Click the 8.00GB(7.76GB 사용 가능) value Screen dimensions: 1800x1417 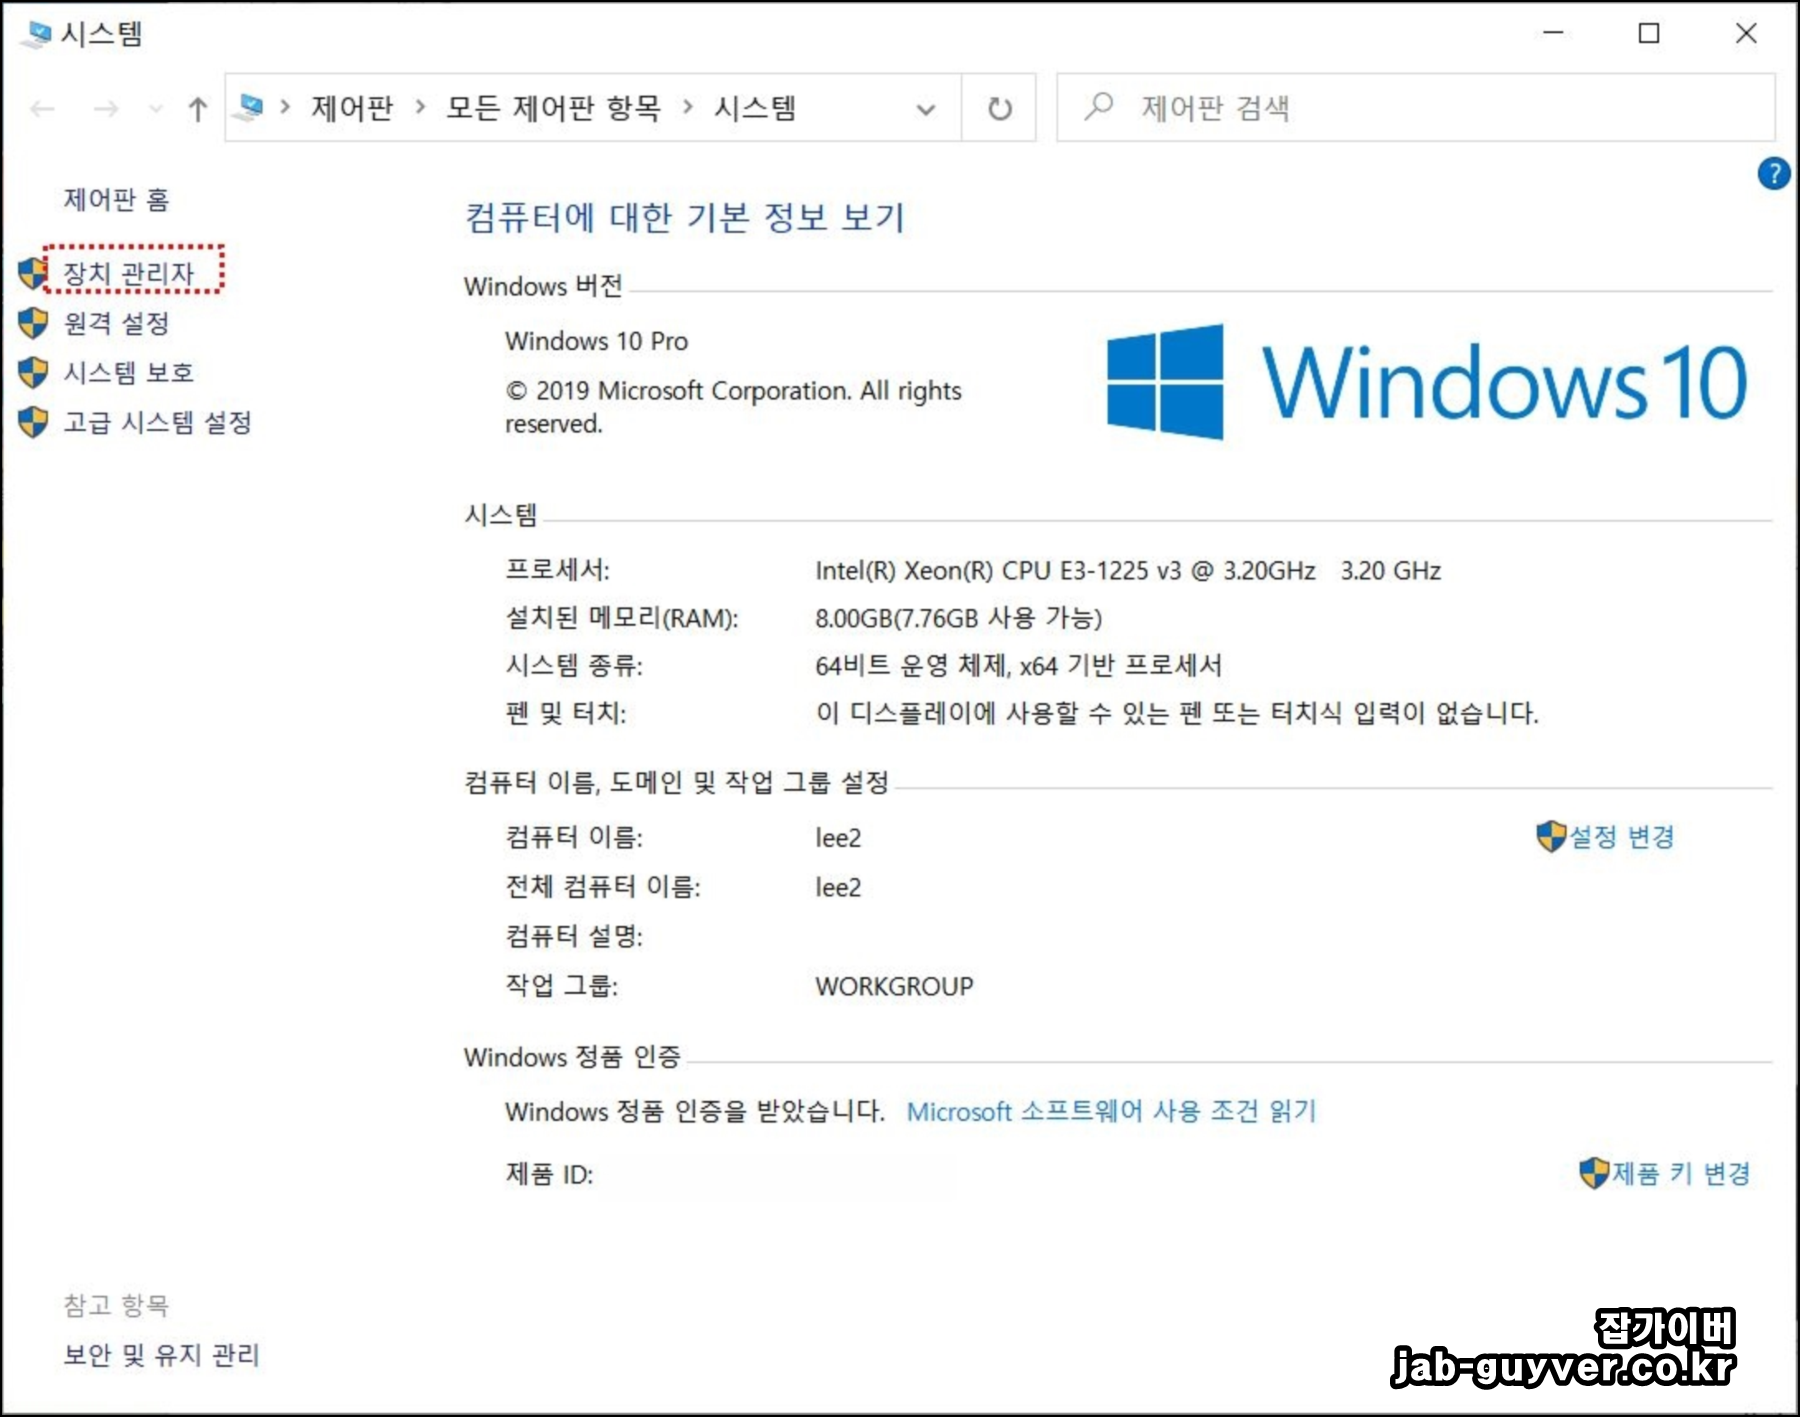(x=958, y=619)
